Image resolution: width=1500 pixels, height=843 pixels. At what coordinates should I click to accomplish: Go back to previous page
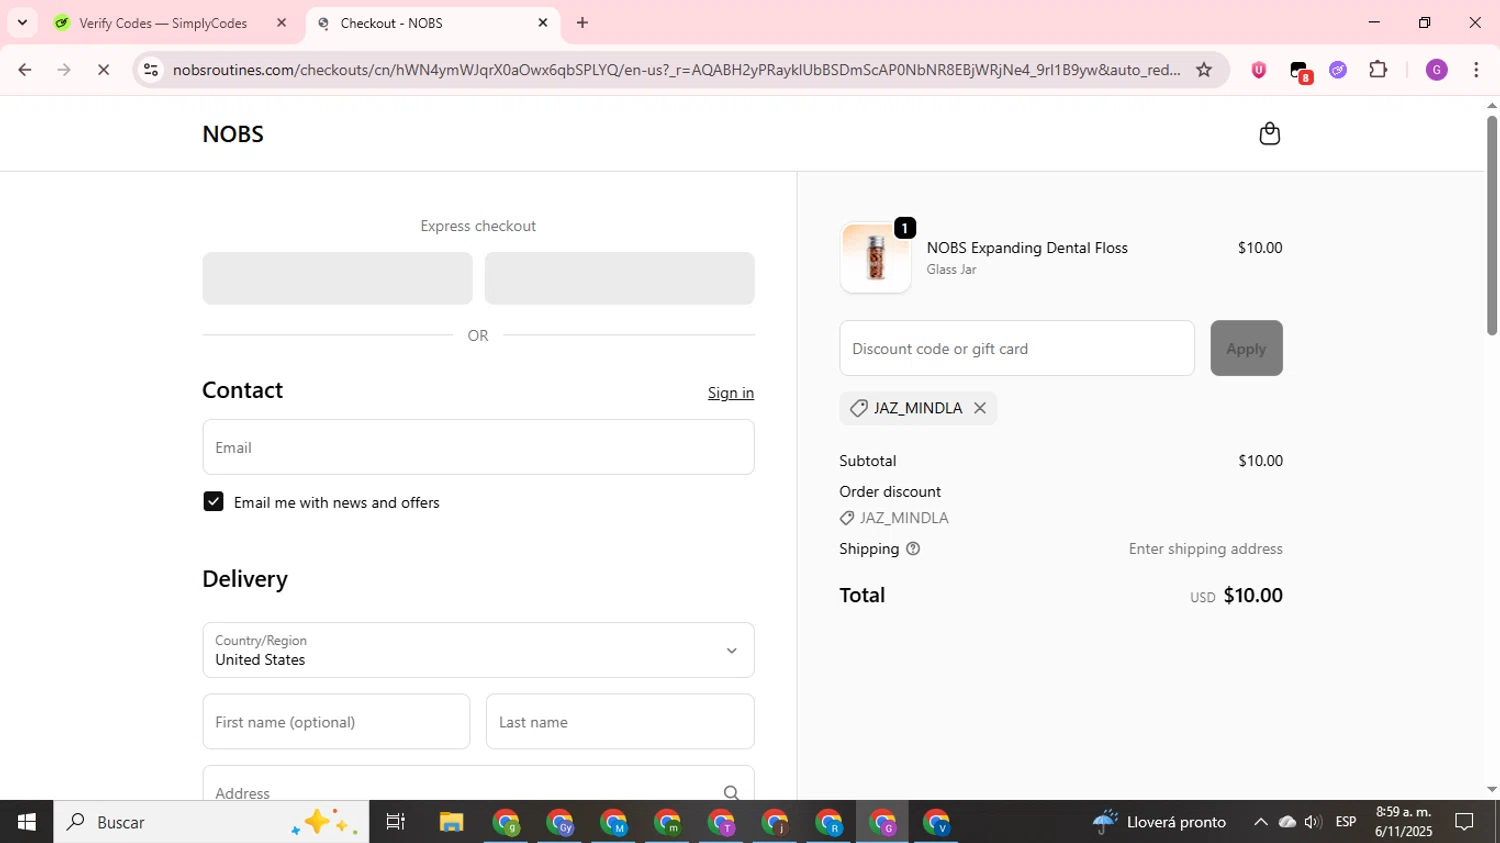click(25, 69)
